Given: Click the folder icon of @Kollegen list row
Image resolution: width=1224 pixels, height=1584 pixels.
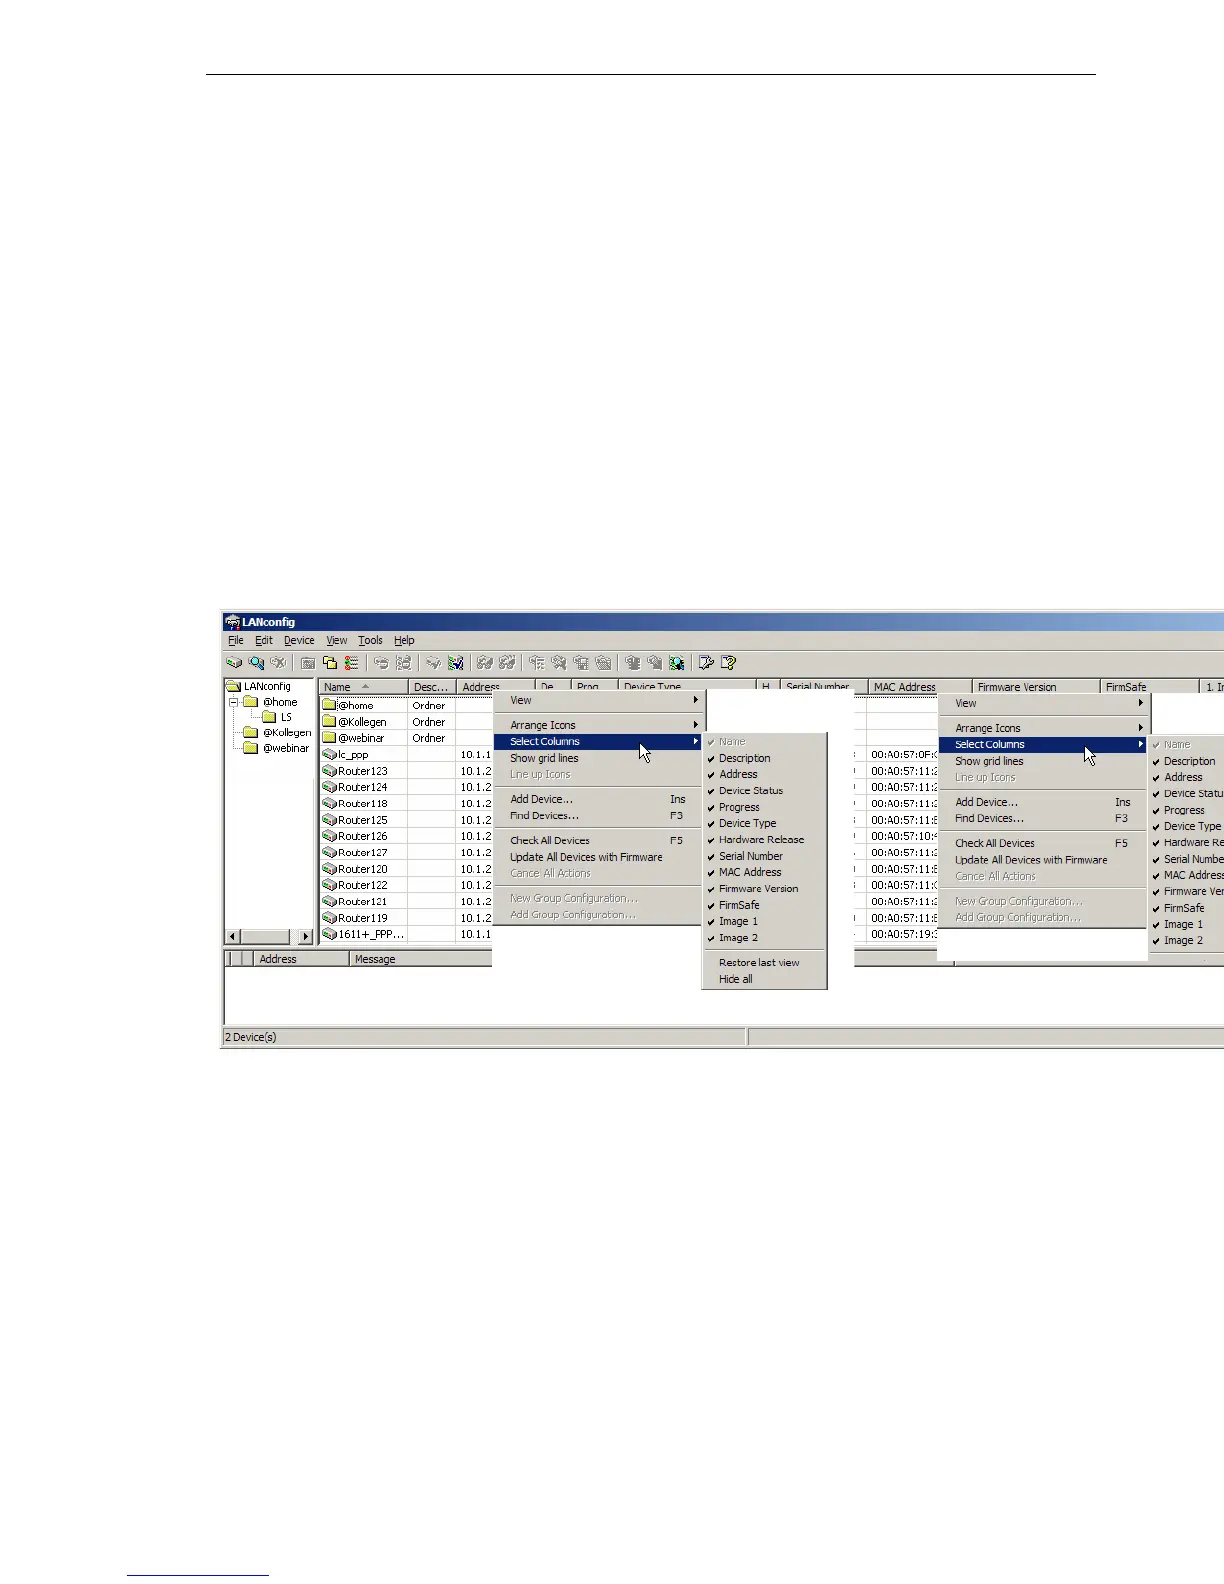Looking at the screenshot, I should (330, 722).
